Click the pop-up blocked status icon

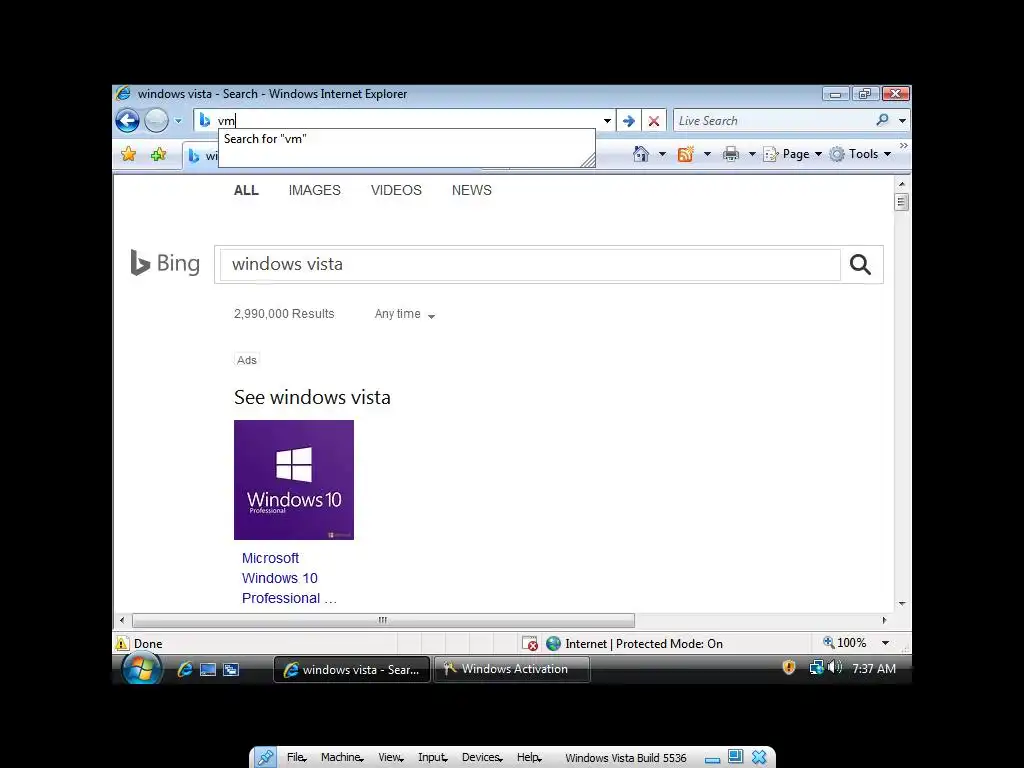(x=530, y=643)
